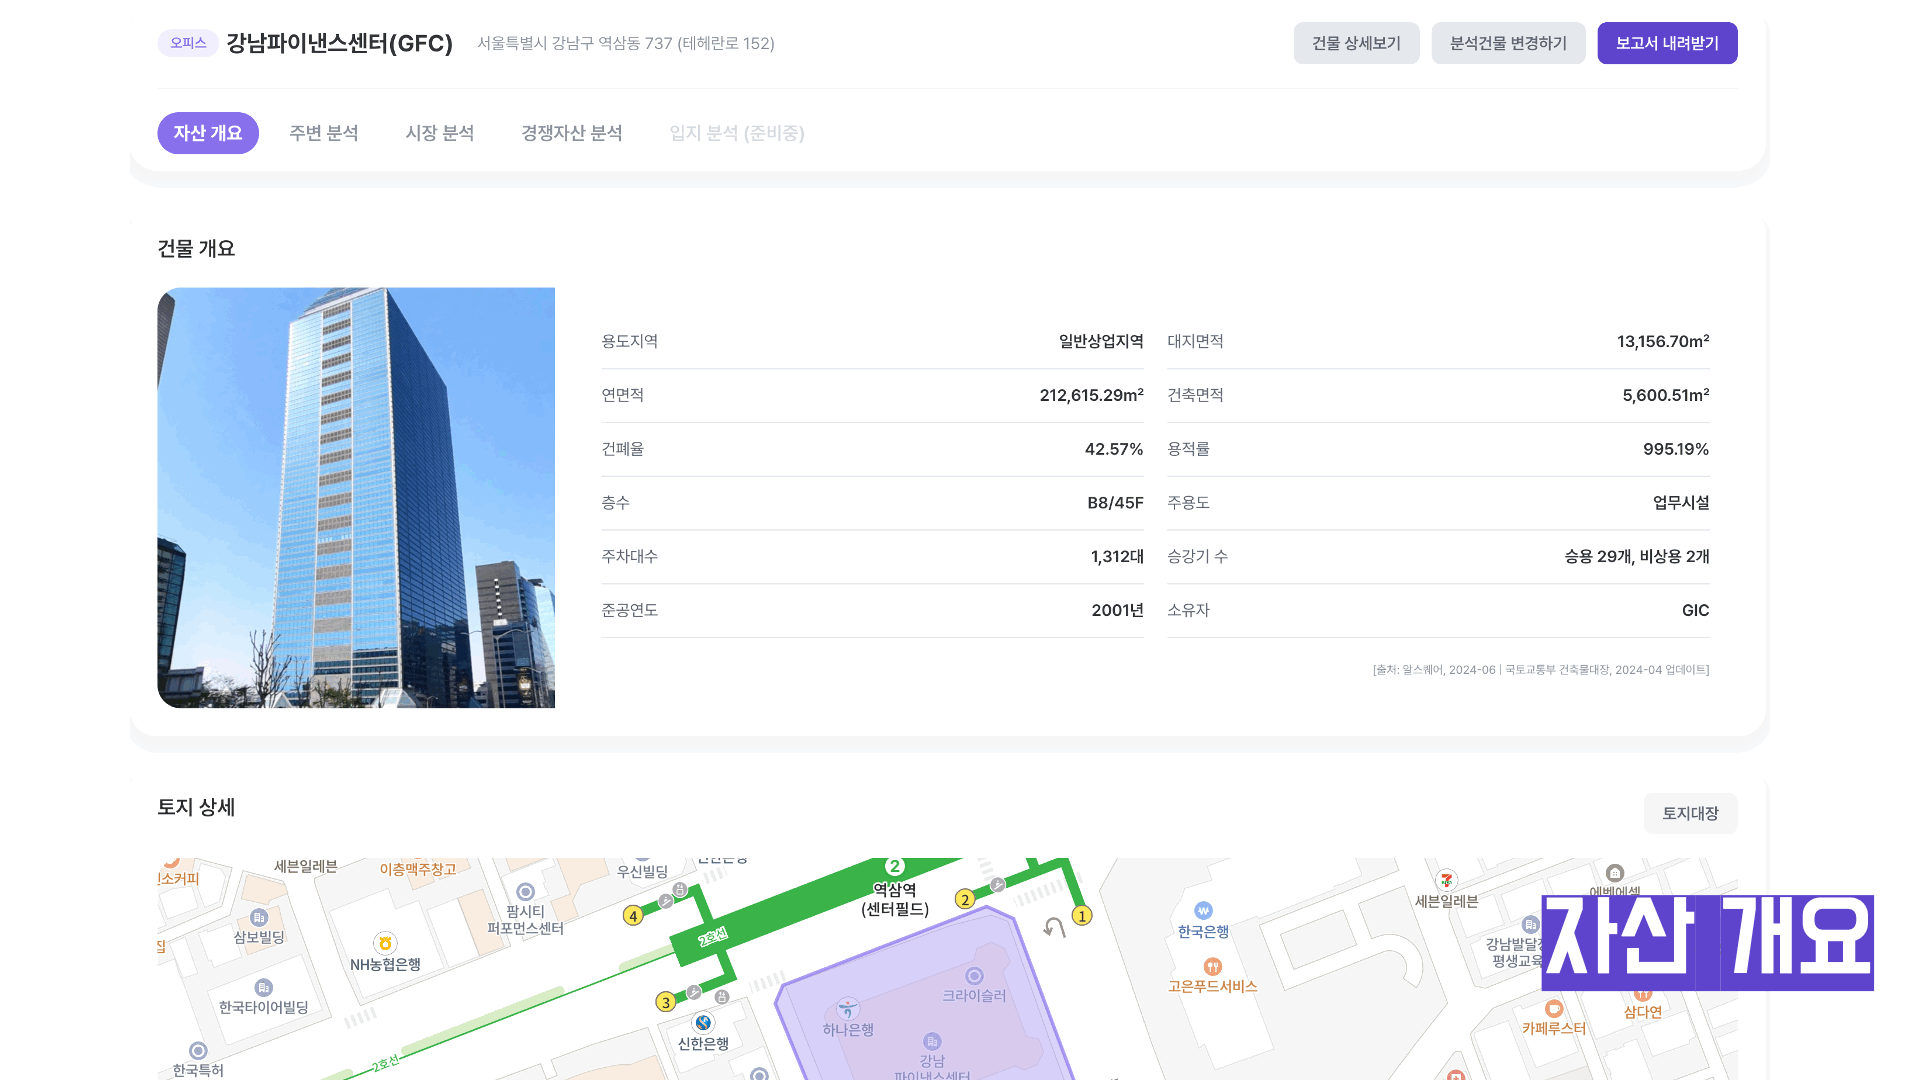Click the 신한은행 marker icon
The width and height of the screenshot is (1920, 1080).
pyautogui.click(x=704, y=1022)
